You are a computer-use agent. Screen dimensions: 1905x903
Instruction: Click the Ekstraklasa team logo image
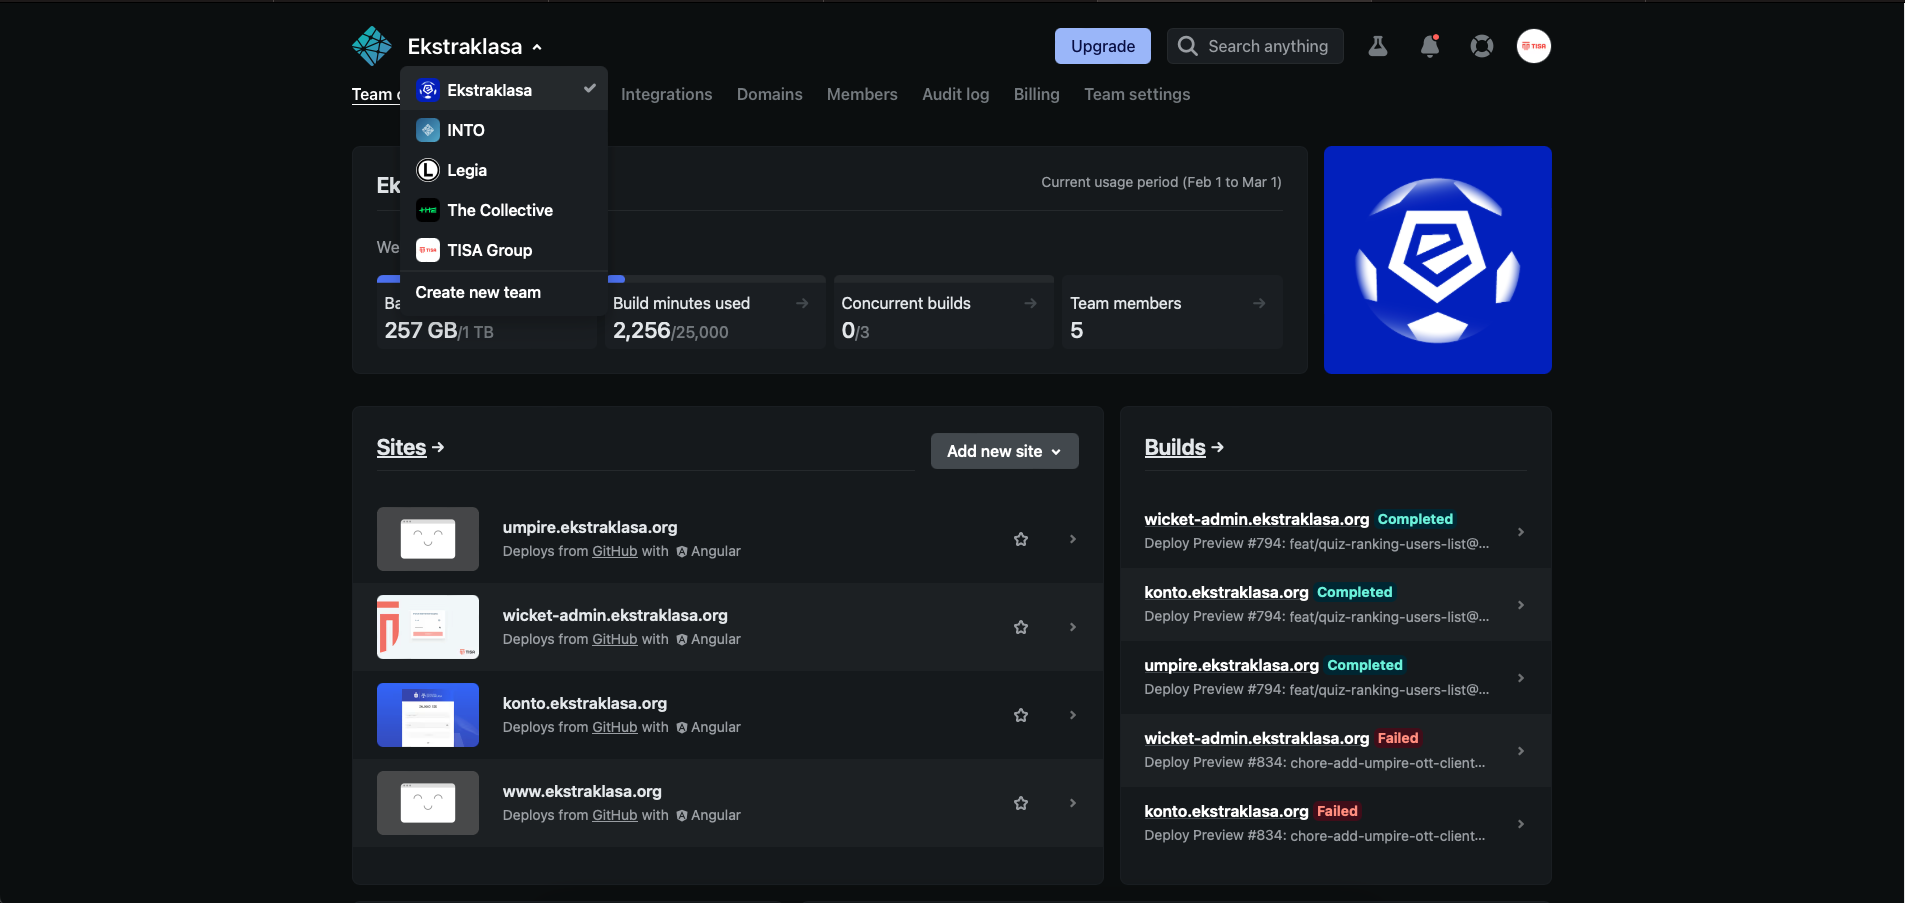pos(1437,260)
